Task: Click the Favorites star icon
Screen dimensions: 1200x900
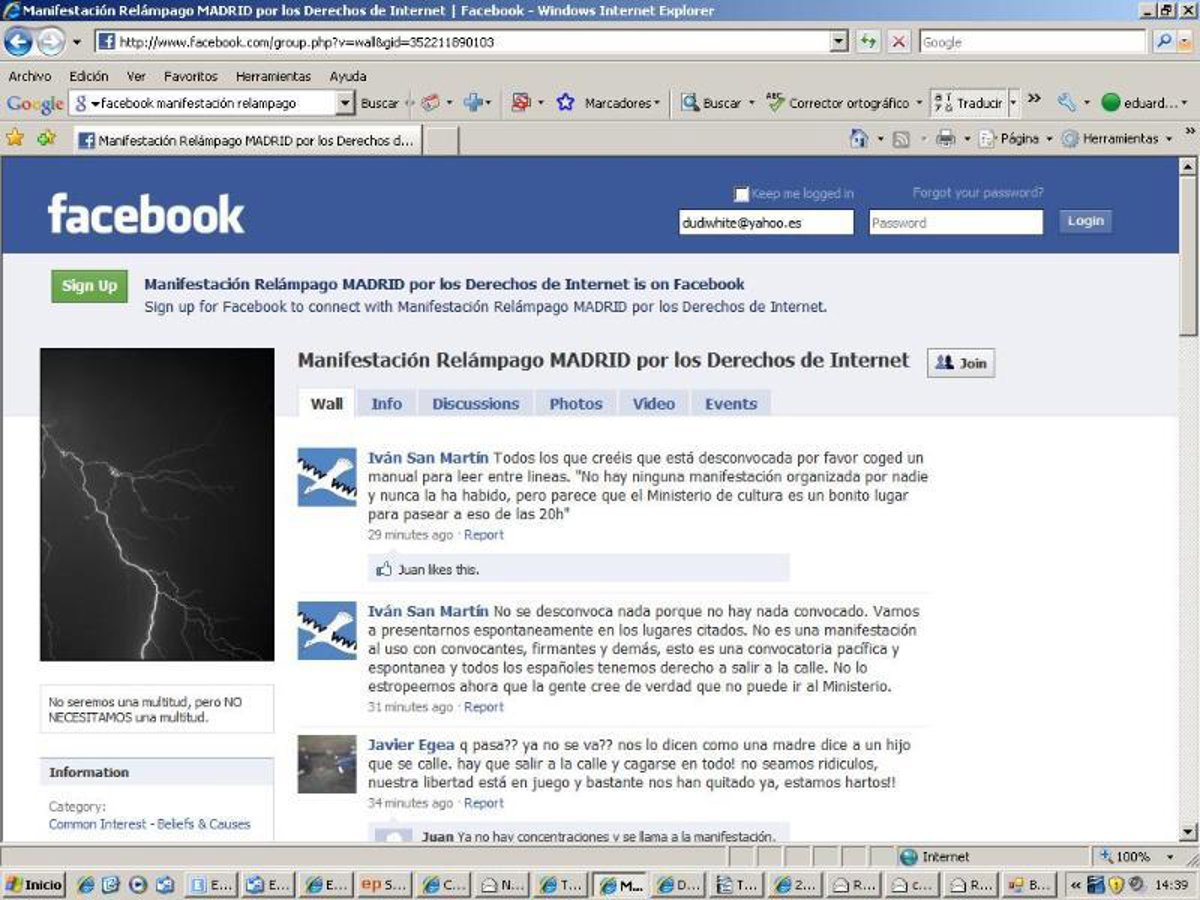Action: pos(15,139)
